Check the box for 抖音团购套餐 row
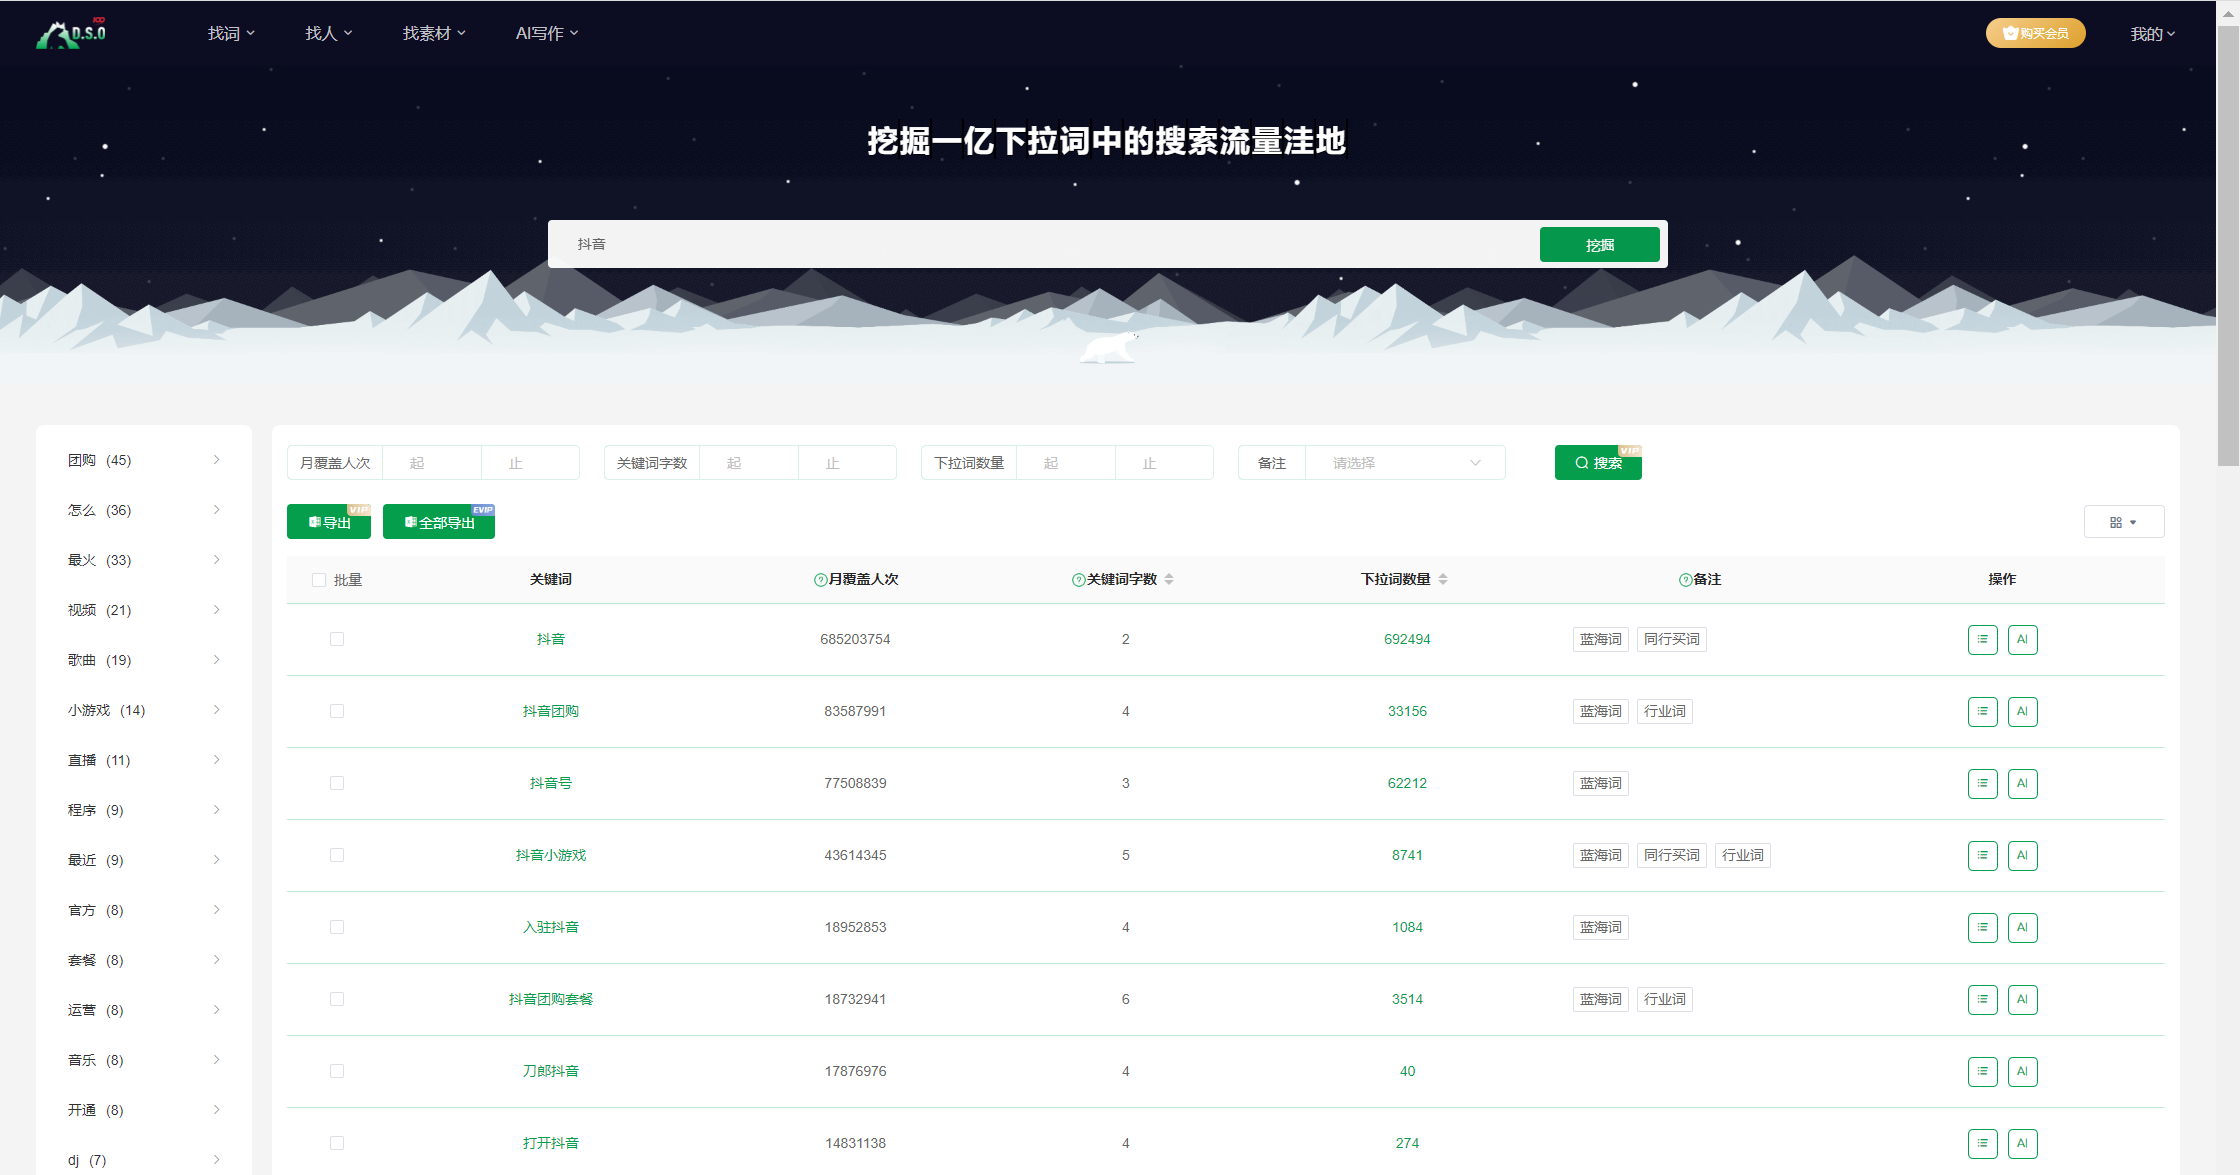The image size is (2240, 1175). [x=337, y=999]
